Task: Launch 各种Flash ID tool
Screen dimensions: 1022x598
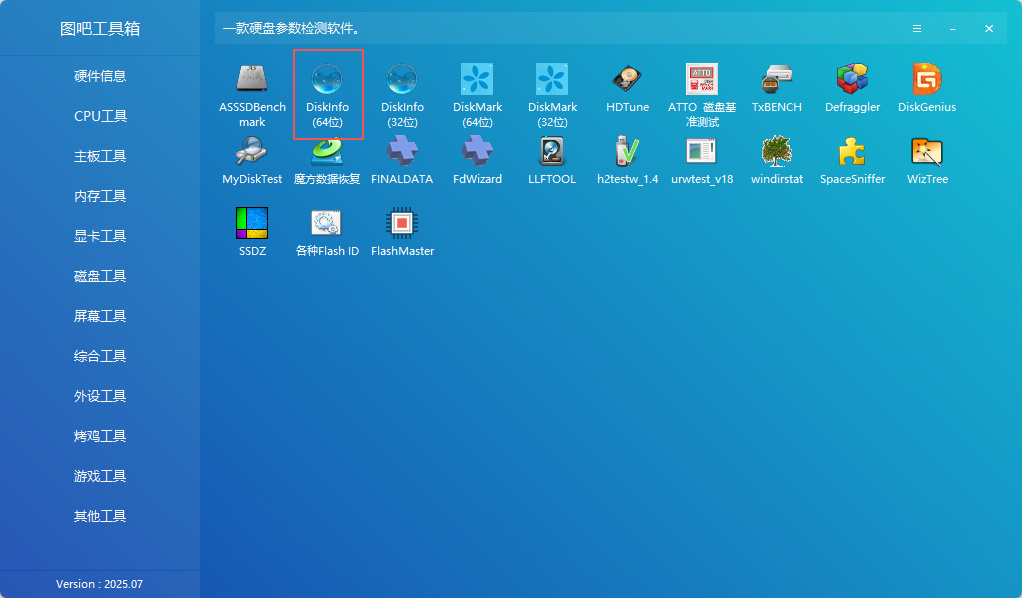Action: (327, 232)
